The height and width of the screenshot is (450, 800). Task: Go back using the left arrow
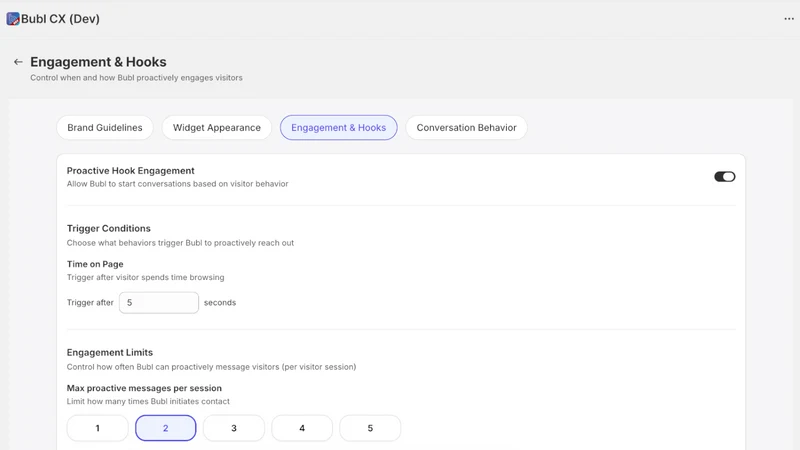click(18, 62)
